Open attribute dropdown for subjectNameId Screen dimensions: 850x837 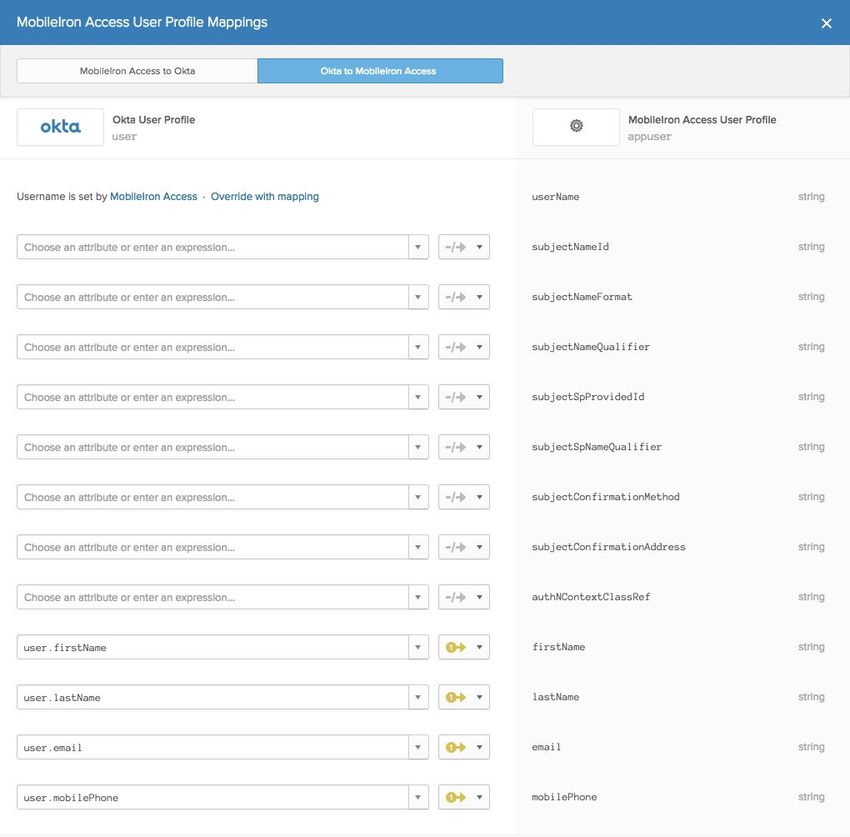[x=418, y=247]
